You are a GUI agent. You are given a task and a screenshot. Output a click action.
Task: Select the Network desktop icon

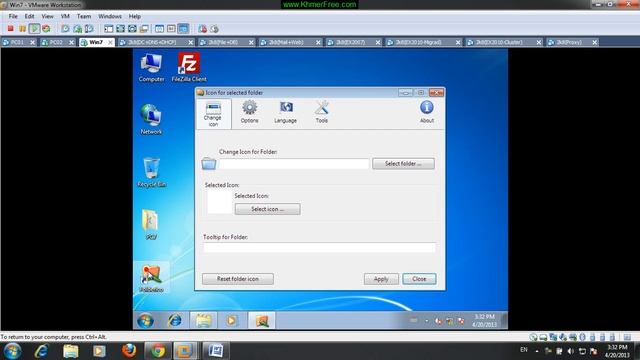pos(151,119)
